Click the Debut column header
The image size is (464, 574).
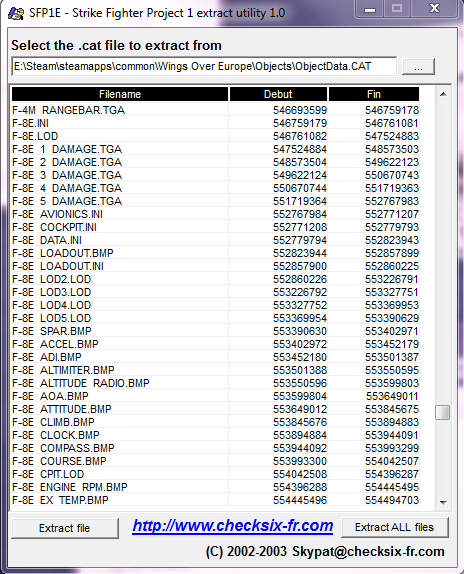pyautogui.click(x=278, y=94)
